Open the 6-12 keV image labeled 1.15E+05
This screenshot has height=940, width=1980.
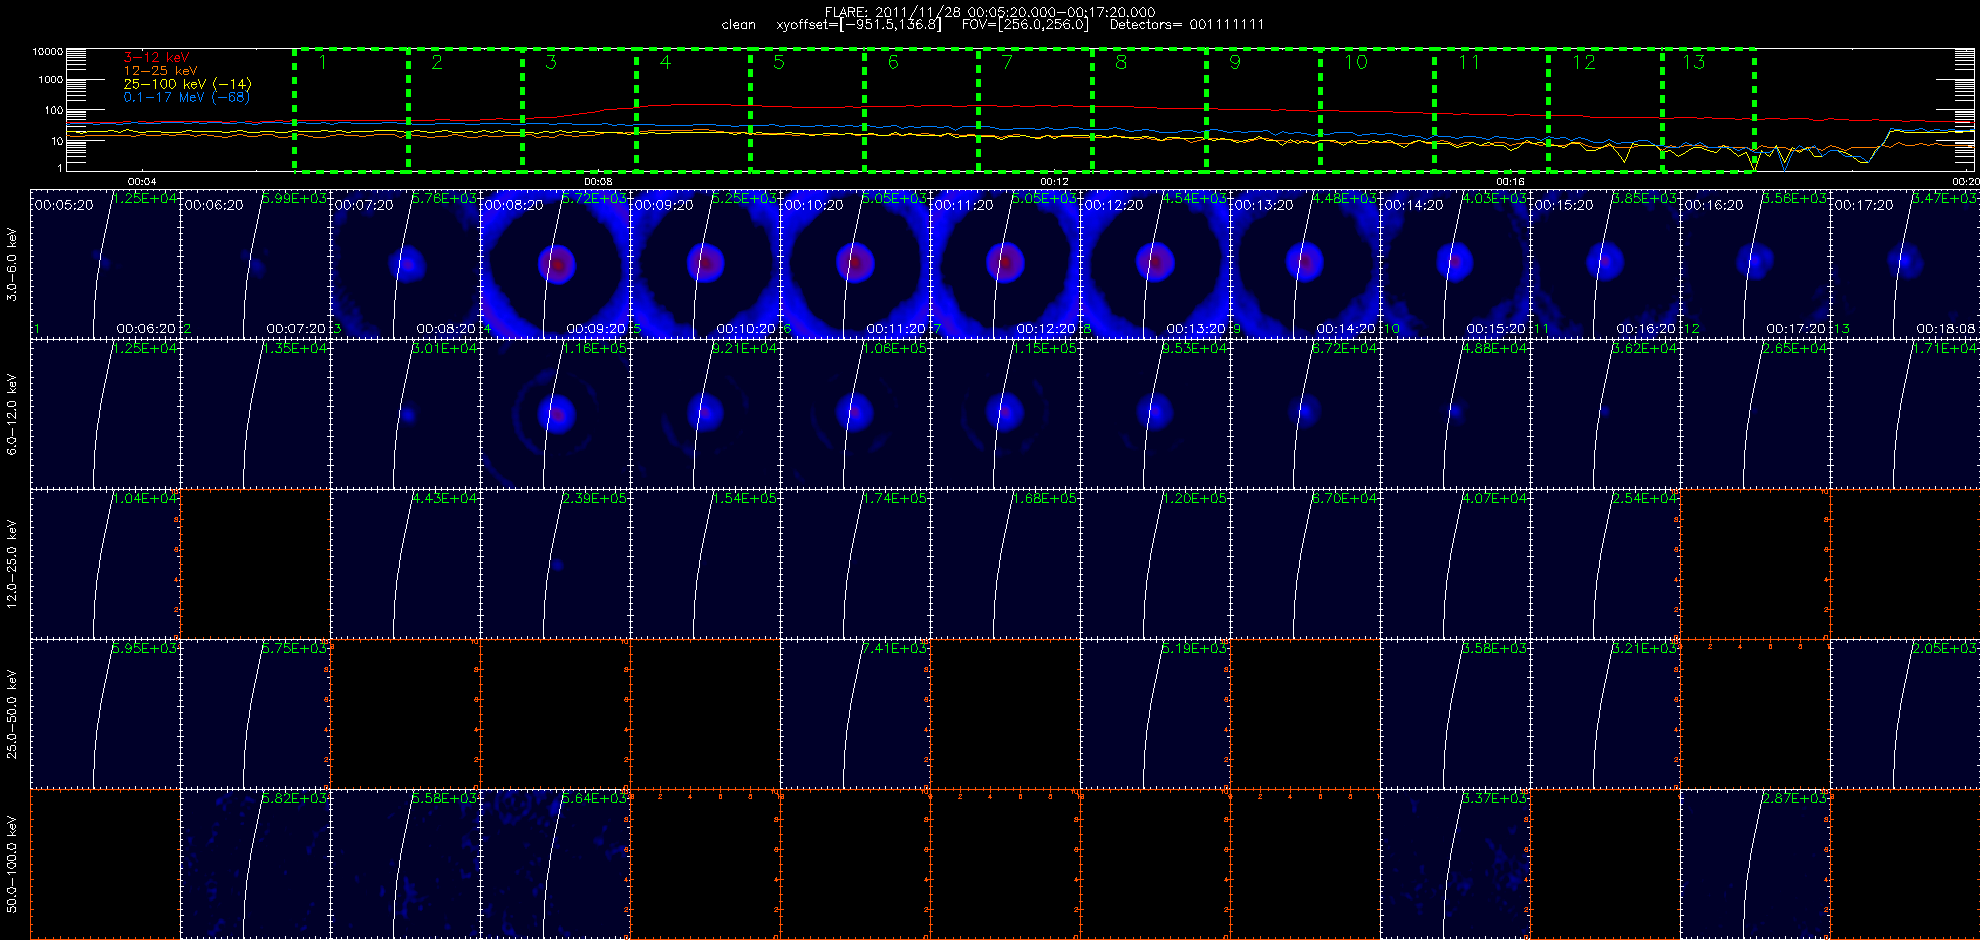pyautogui.click(x=1005, y=414)
